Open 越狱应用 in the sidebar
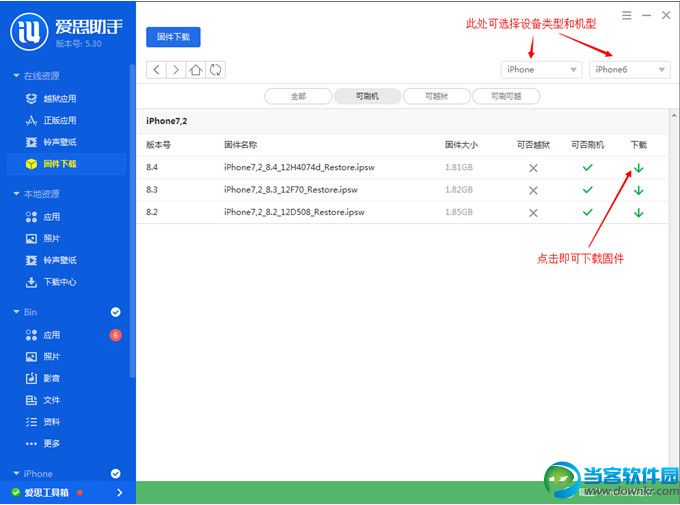 (x=59, y=98)
